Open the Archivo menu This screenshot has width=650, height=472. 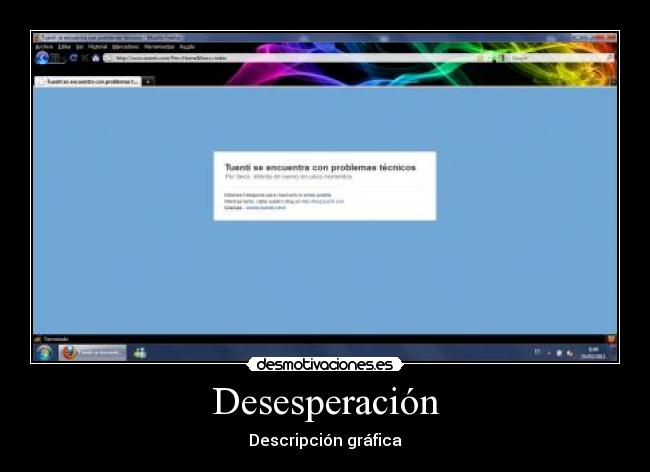[x=44, y=47]
